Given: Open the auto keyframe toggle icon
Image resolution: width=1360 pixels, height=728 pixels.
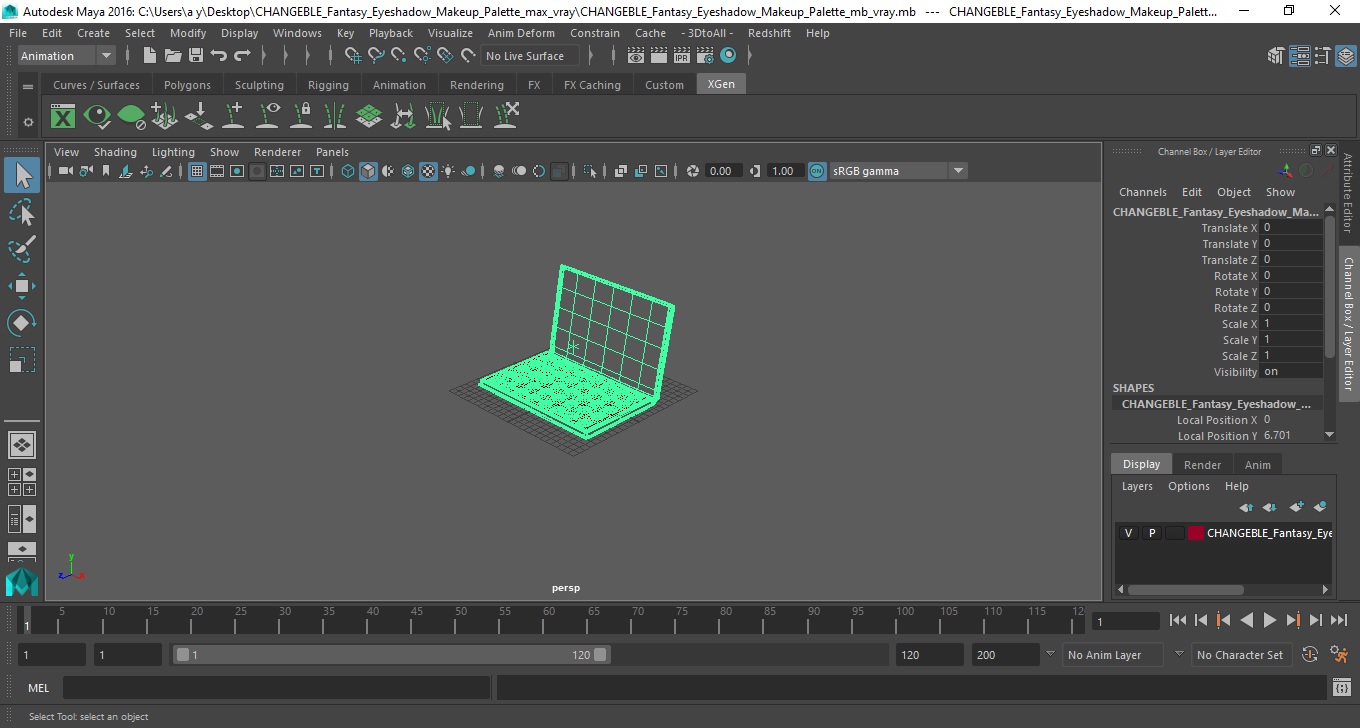Looking at the screenshot, I should point(1311,655).
